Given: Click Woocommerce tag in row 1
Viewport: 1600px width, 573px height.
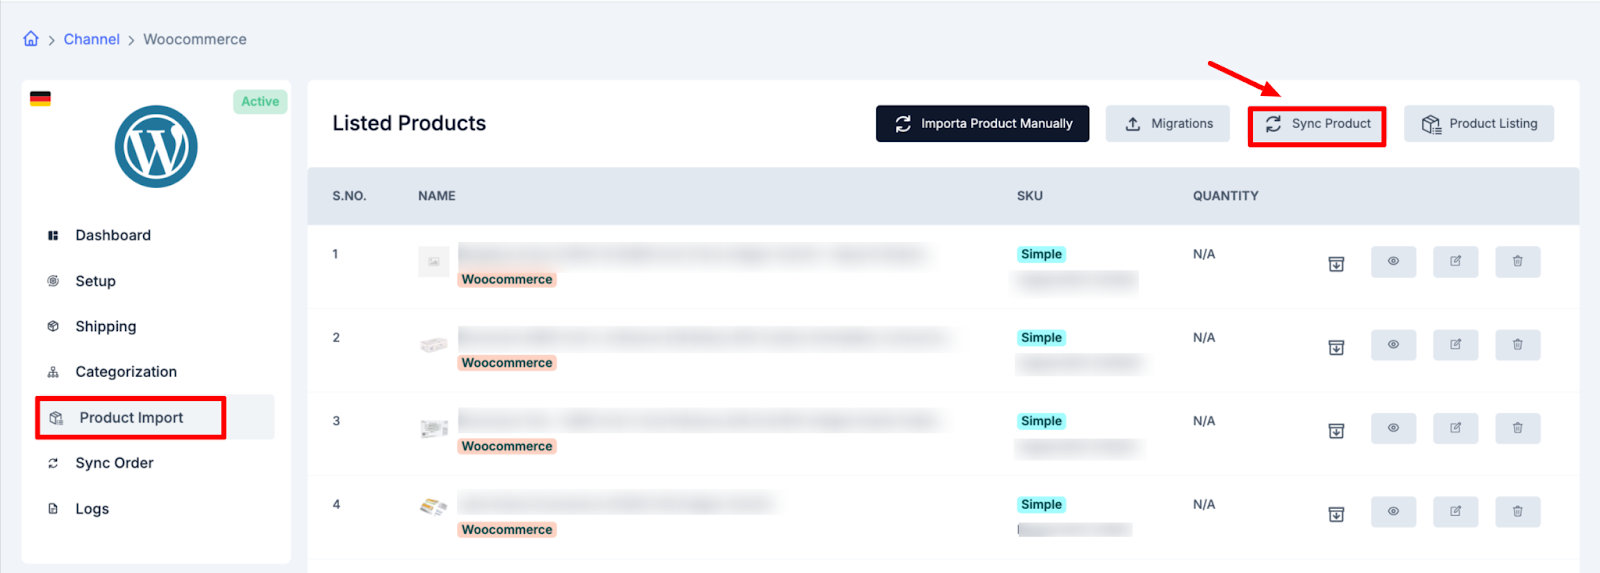Looking at the screenshot, I should pos(507,280).
